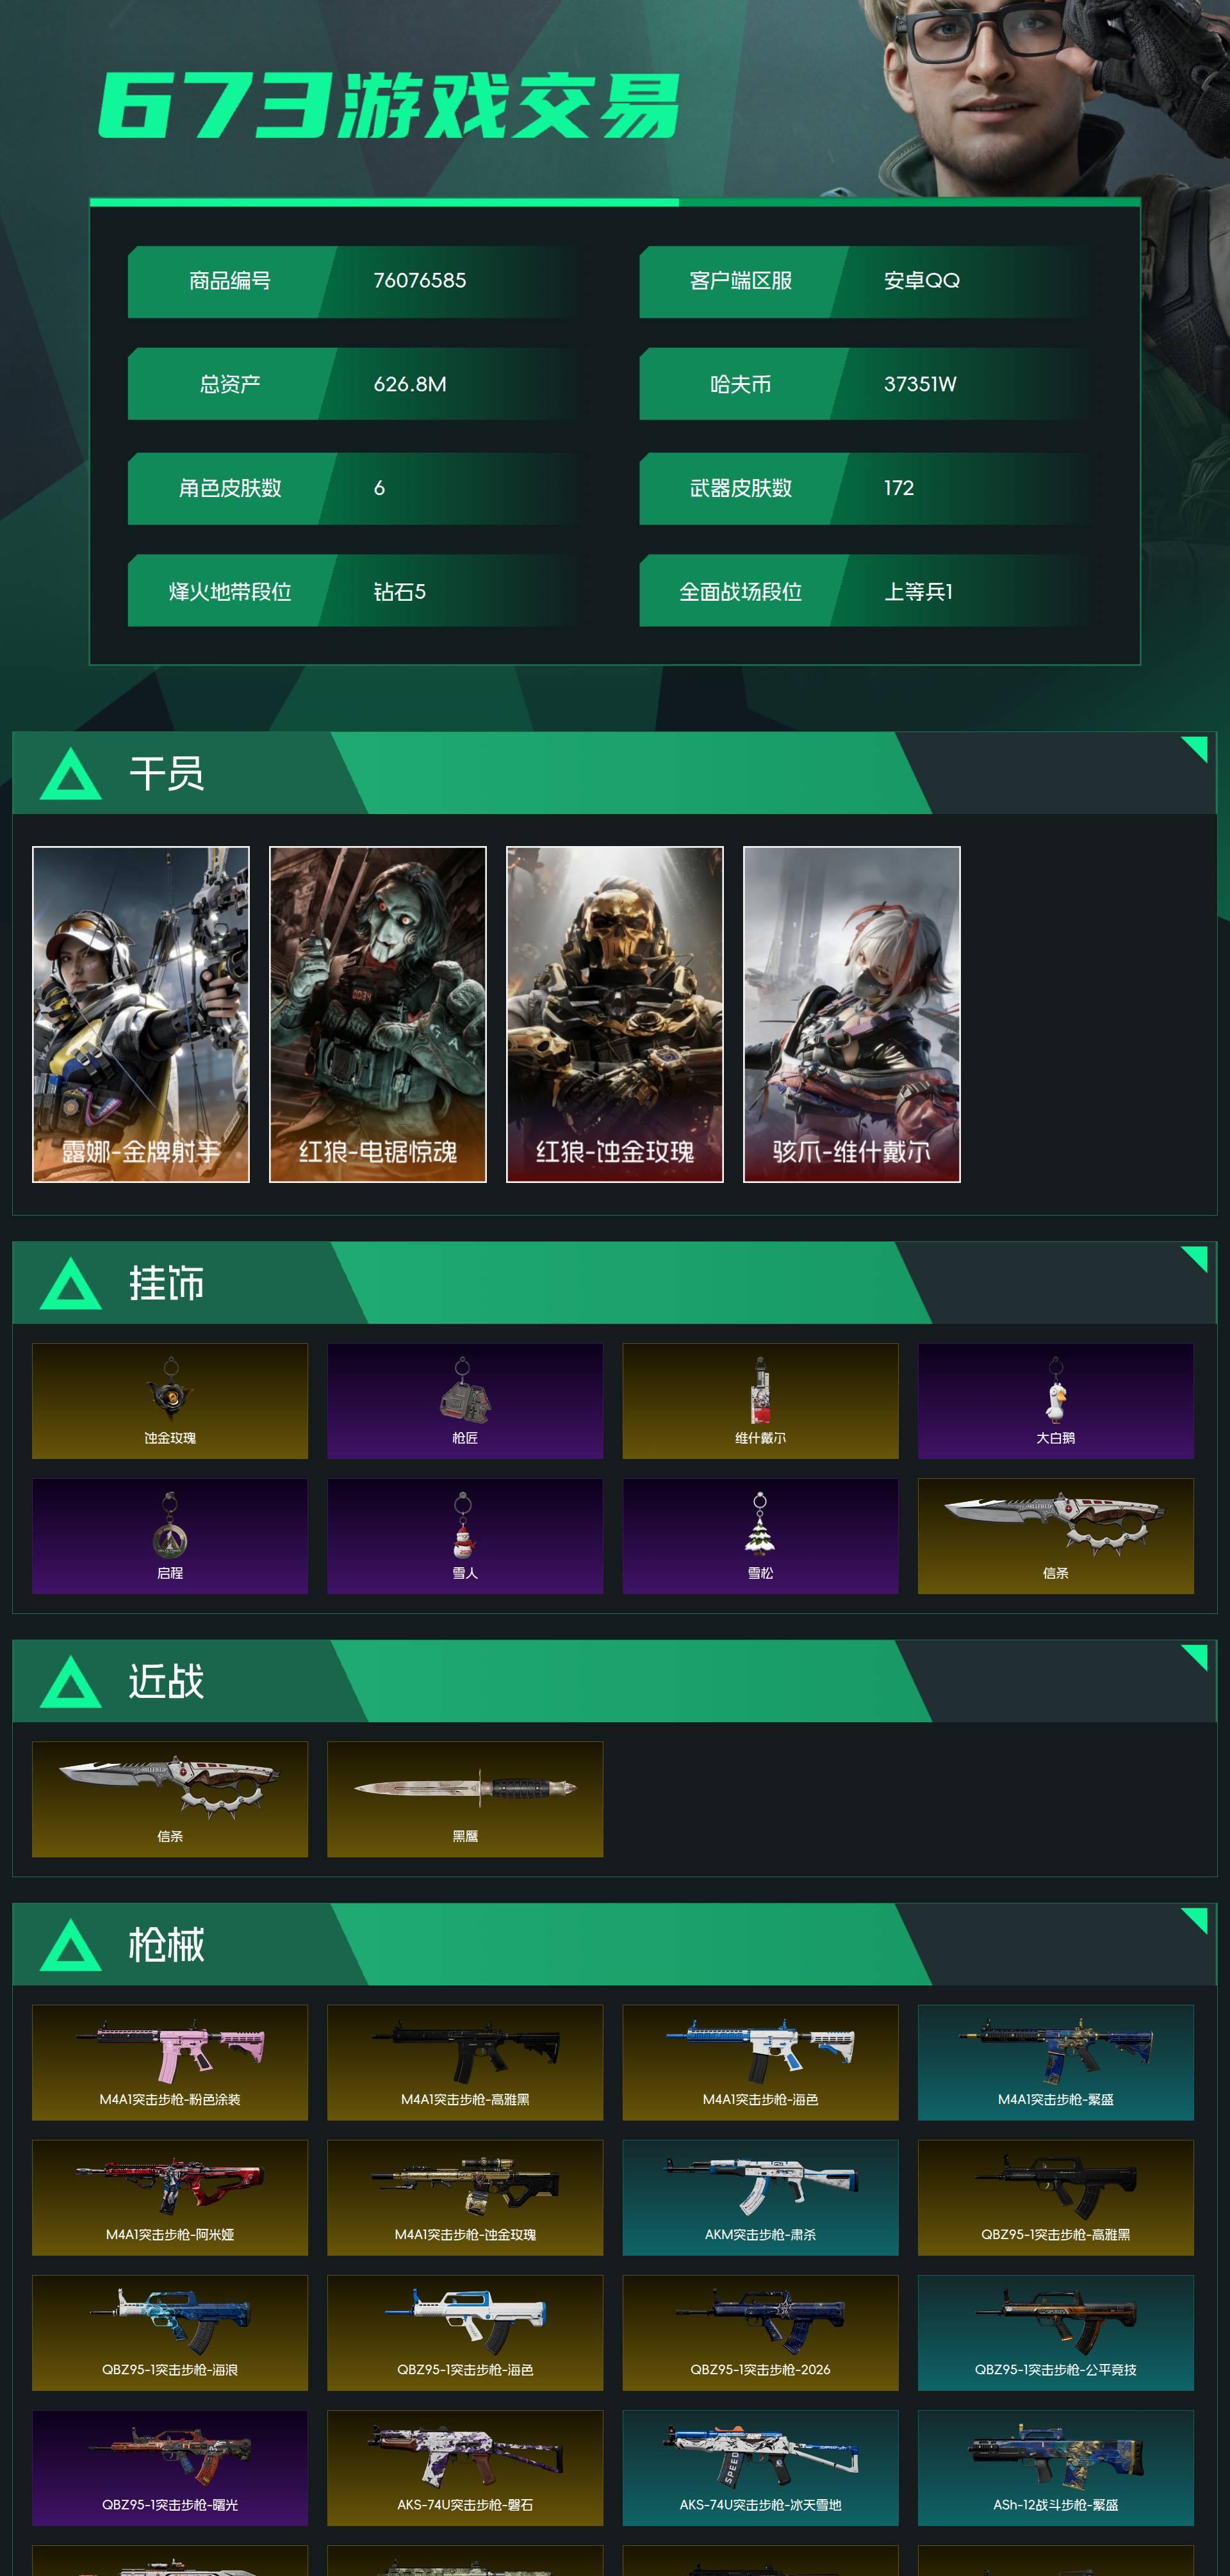Select the 骇爪-维什戴尔 operator card
The height and width of the screenshot is (2576, 1230).
click(852, 1014)
